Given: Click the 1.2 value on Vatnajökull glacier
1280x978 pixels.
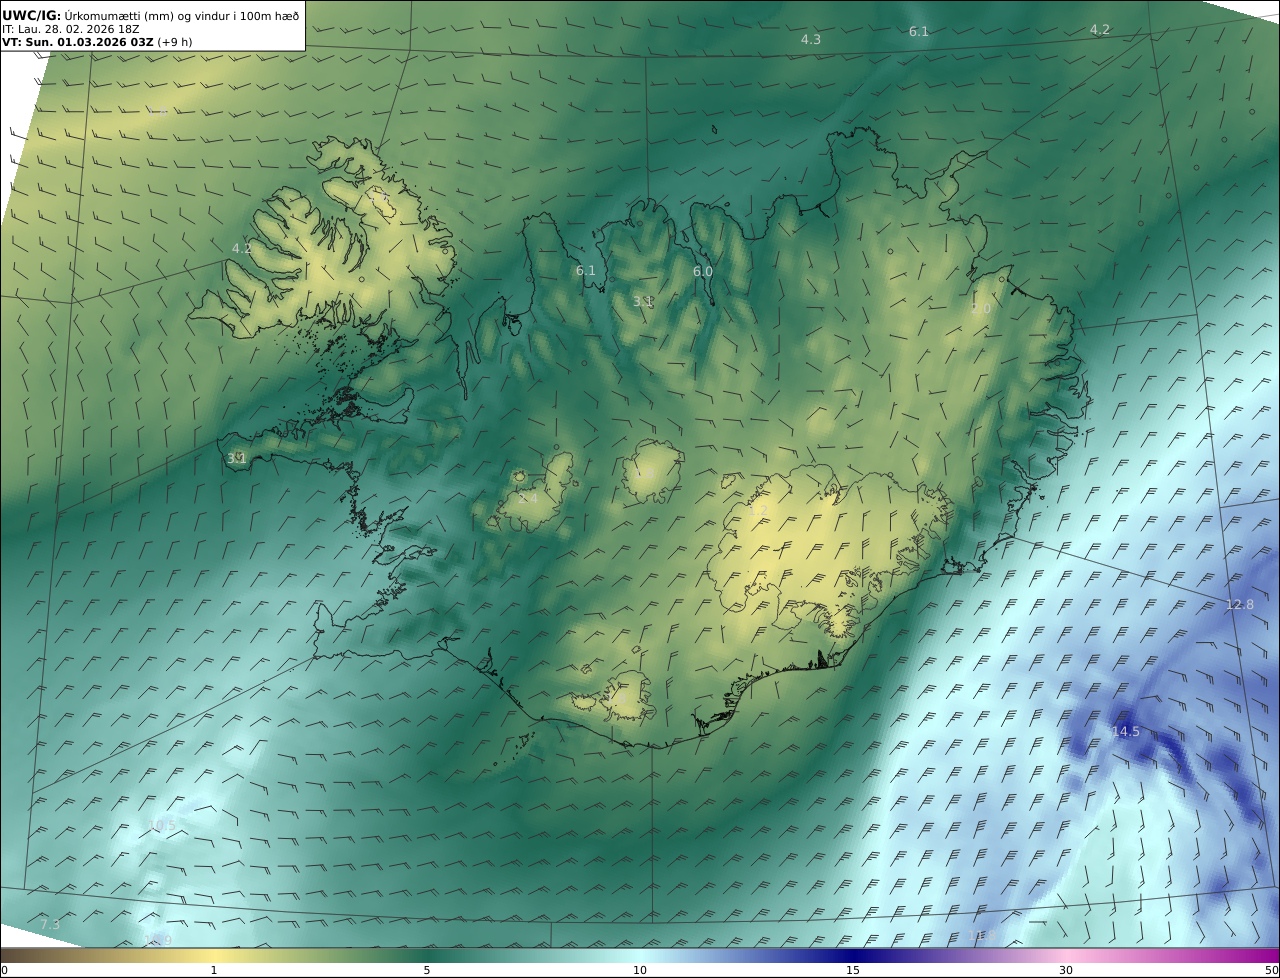Looking at the screenshot, I should tap(758, 510).
